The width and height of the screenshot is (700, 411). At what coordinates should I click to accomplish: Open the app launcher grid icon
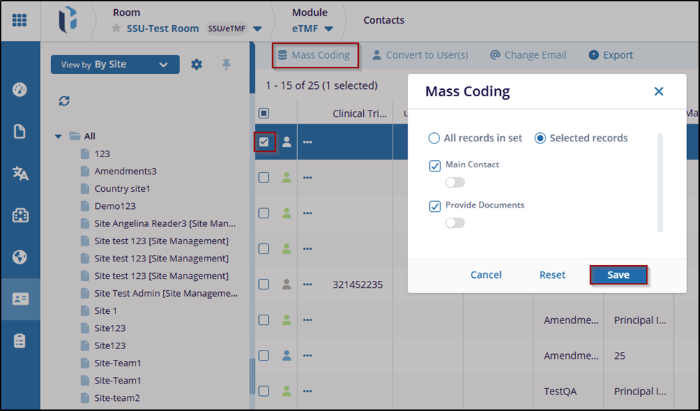tap(20, 20)
